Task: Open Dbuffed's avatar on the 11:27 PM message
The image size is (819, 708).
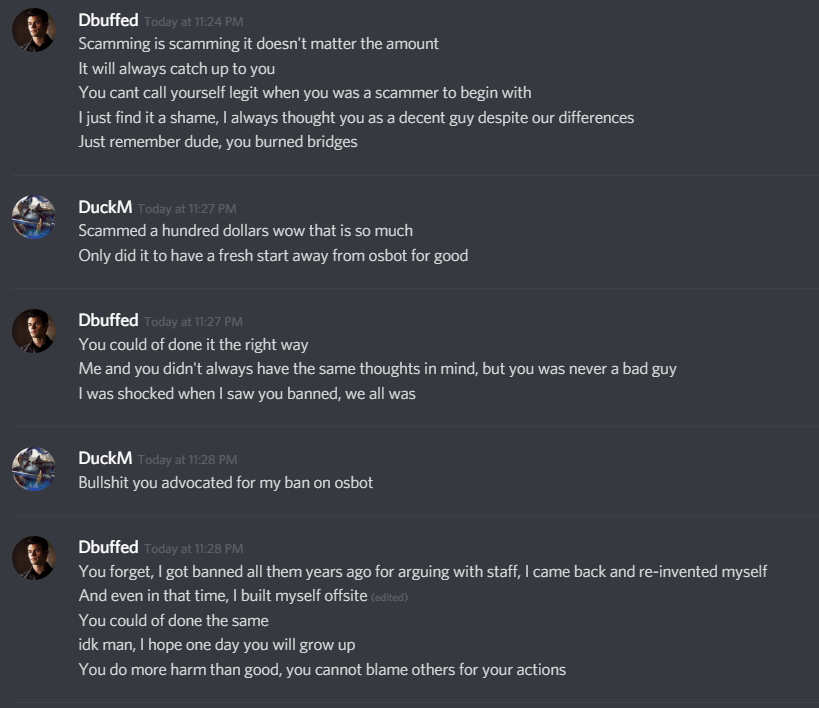Action: (x=34, y=331)
